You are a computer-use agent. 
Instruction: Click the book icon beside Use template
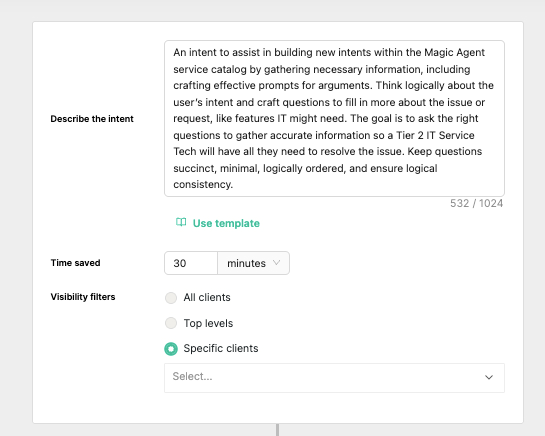(x=181, y=222)
